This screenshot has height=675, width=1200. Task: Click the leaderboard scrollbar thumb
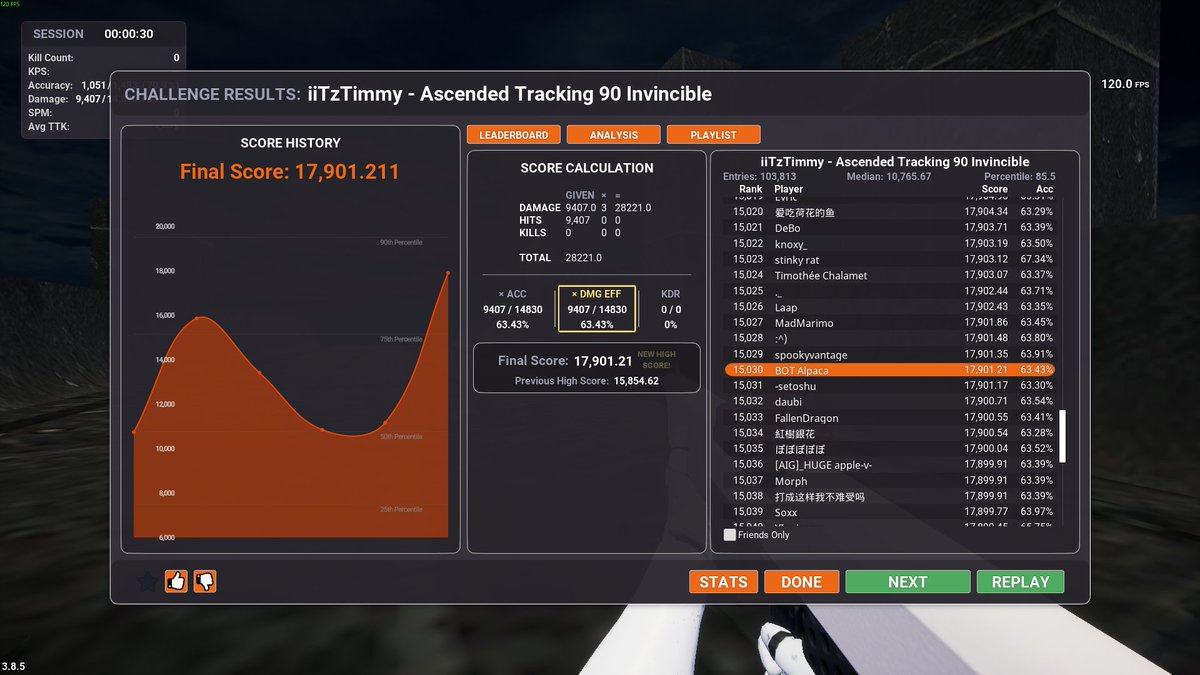(1063, 435)
